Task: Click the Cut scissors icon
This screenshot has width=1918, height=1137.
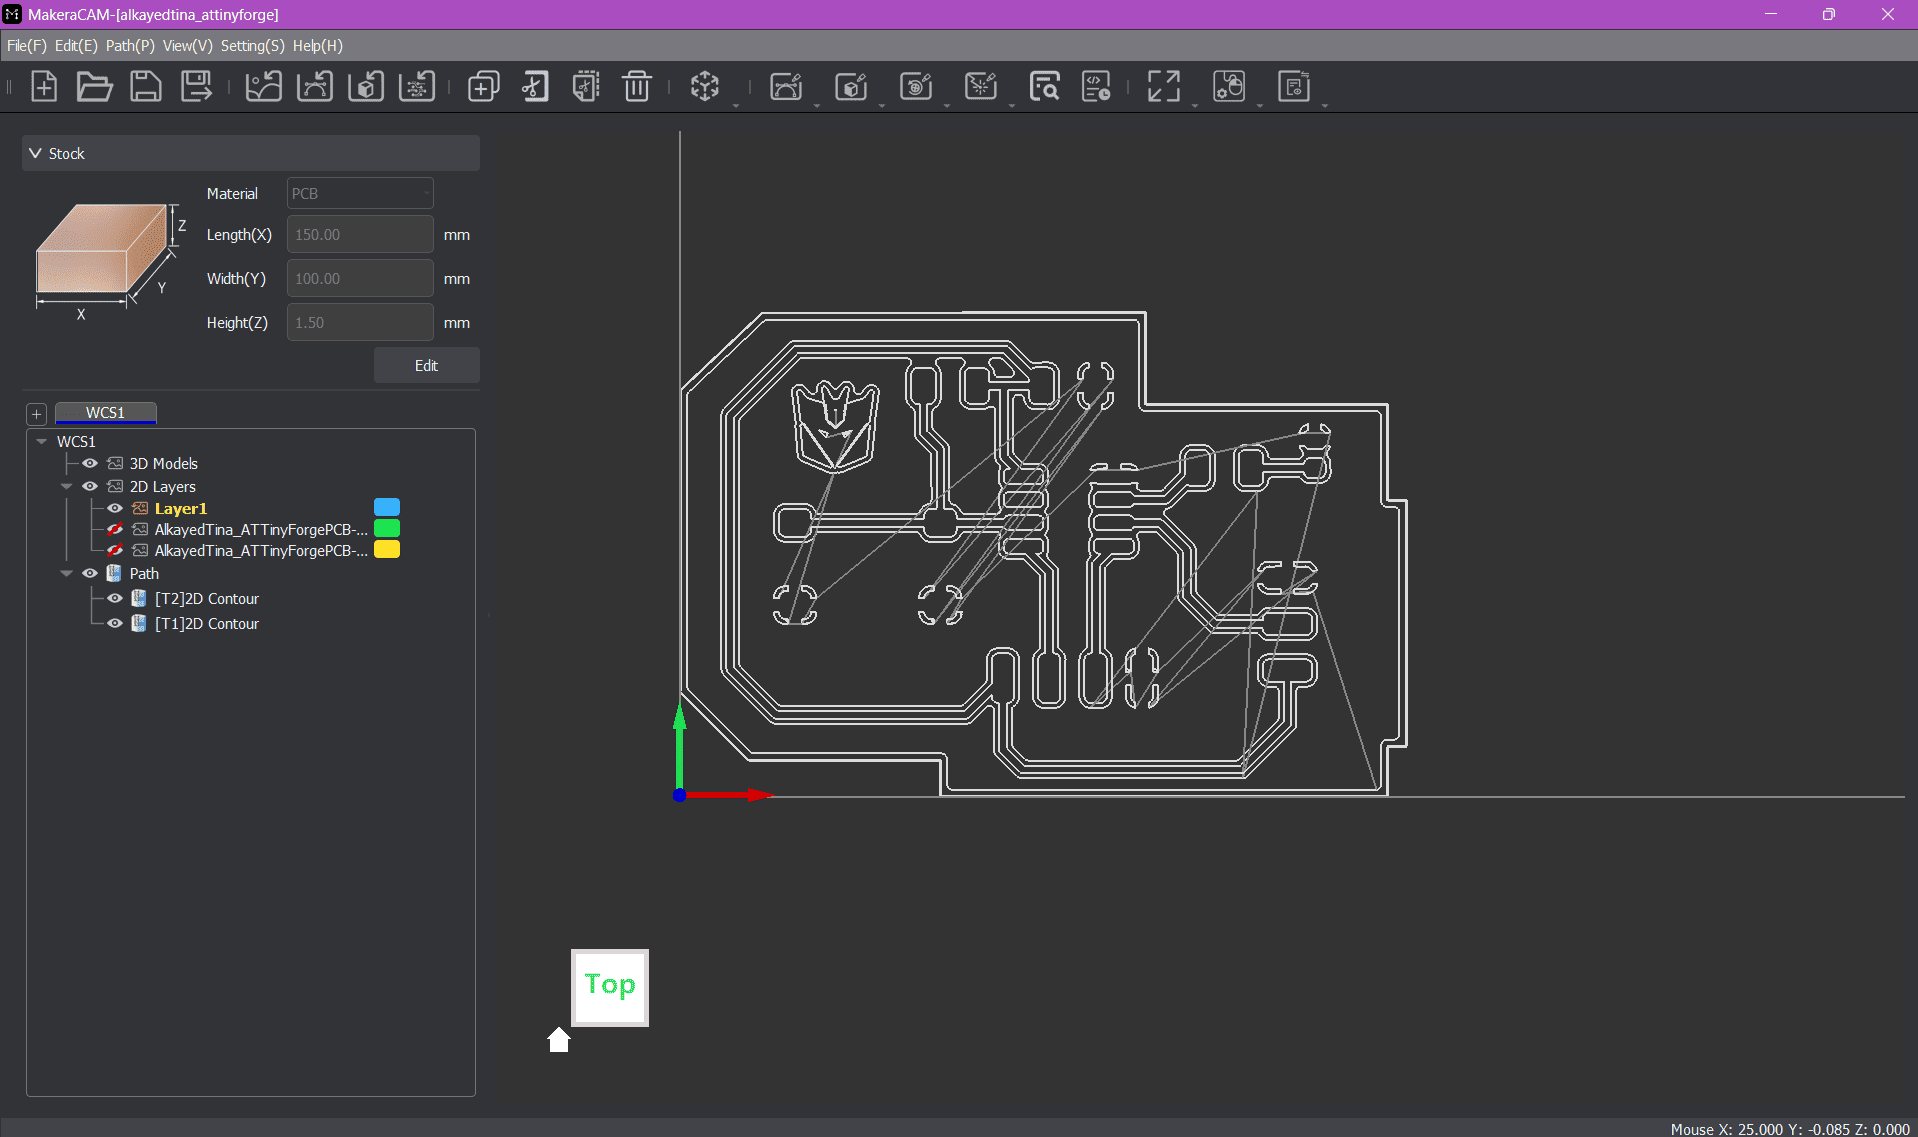Action: [x=535, y=87]
